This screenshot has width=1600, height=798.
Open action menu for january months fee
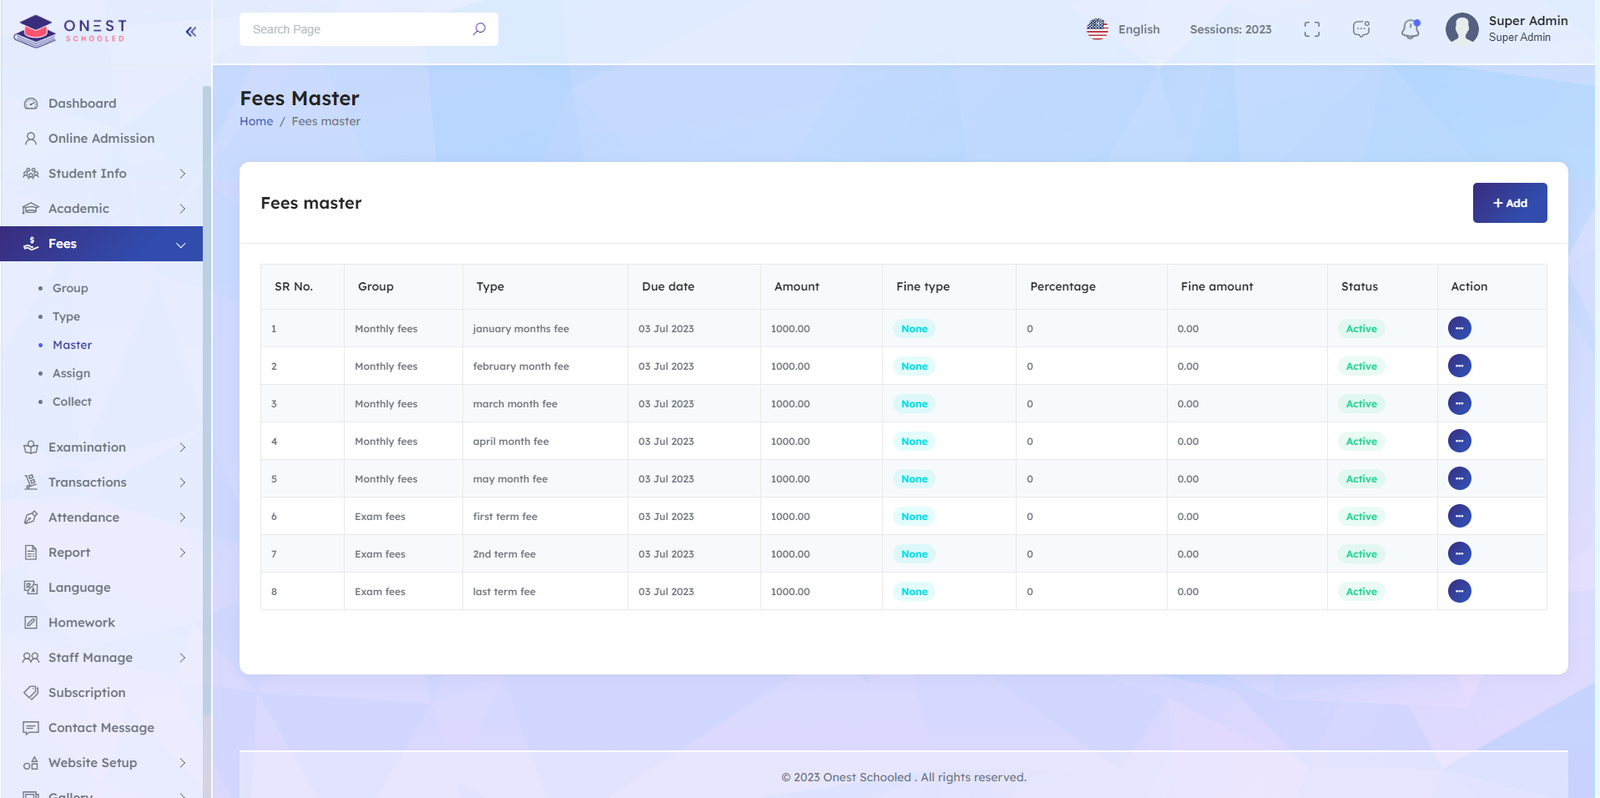point(1459,328)
